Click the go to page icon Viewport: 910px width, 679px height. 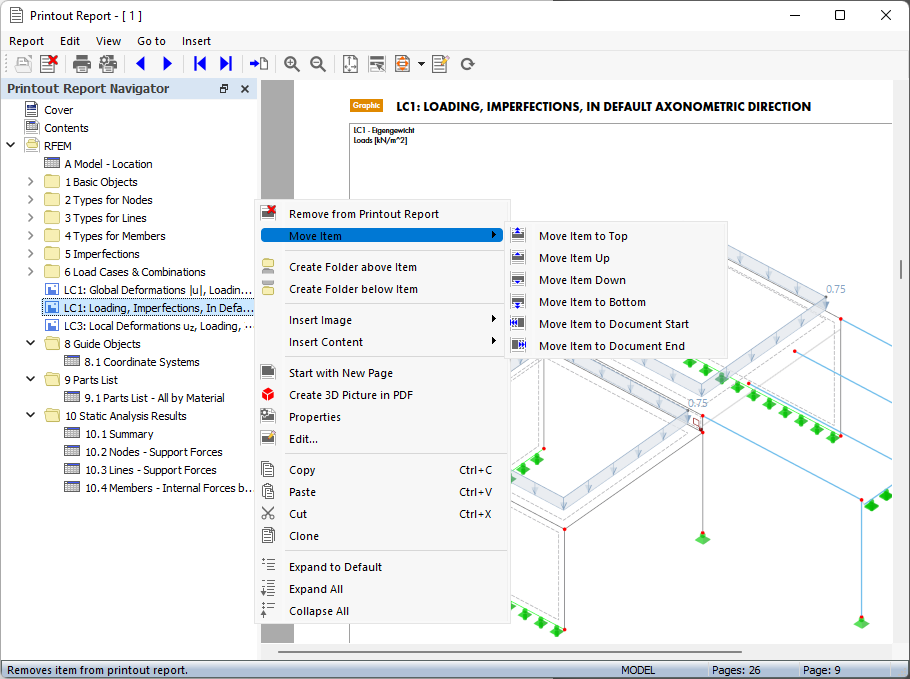(x=259, y=64)
